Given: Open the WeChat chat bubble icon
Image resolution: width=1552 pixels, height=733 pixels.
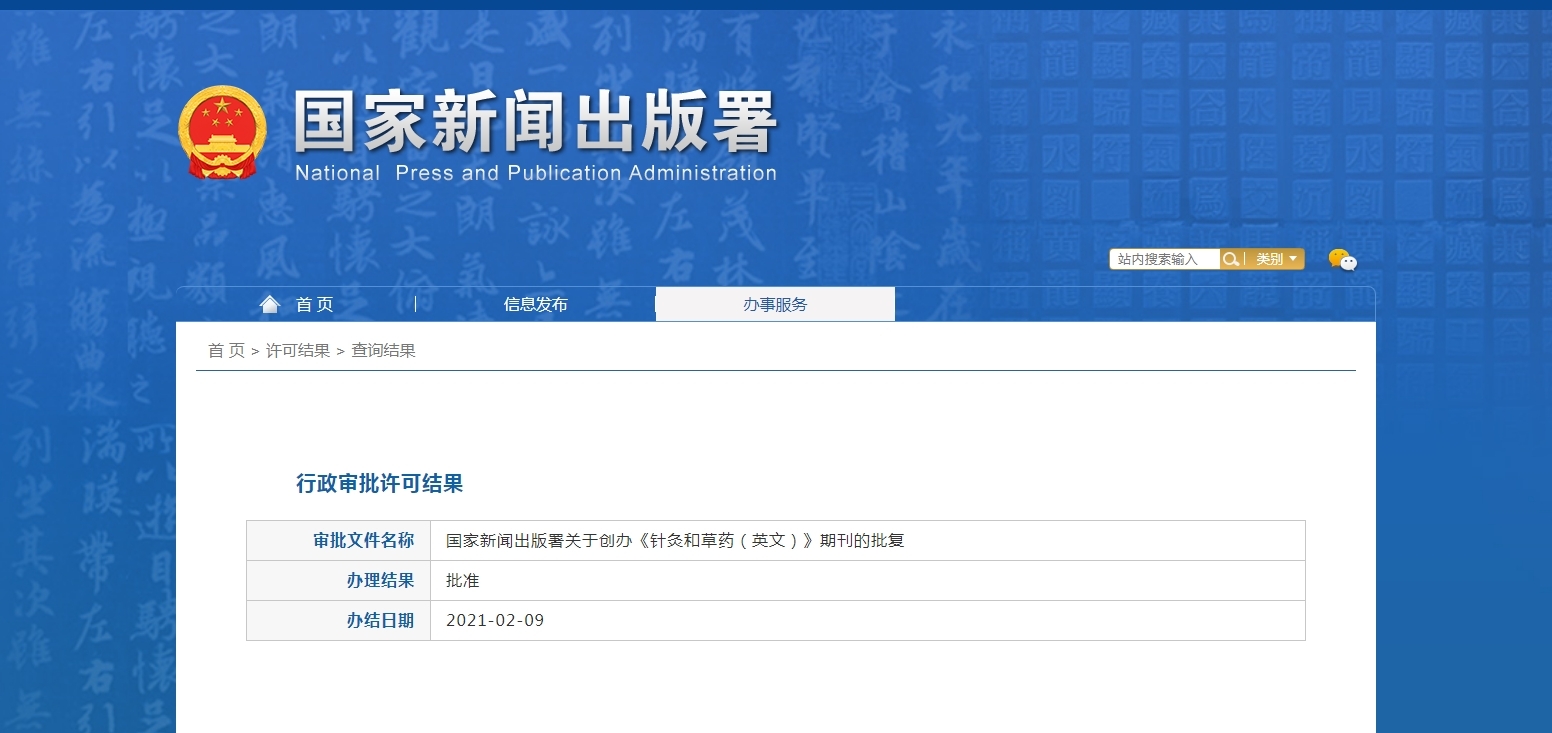Looking at the screenshot, I should pyautogui.click(x=1342, y=260).
